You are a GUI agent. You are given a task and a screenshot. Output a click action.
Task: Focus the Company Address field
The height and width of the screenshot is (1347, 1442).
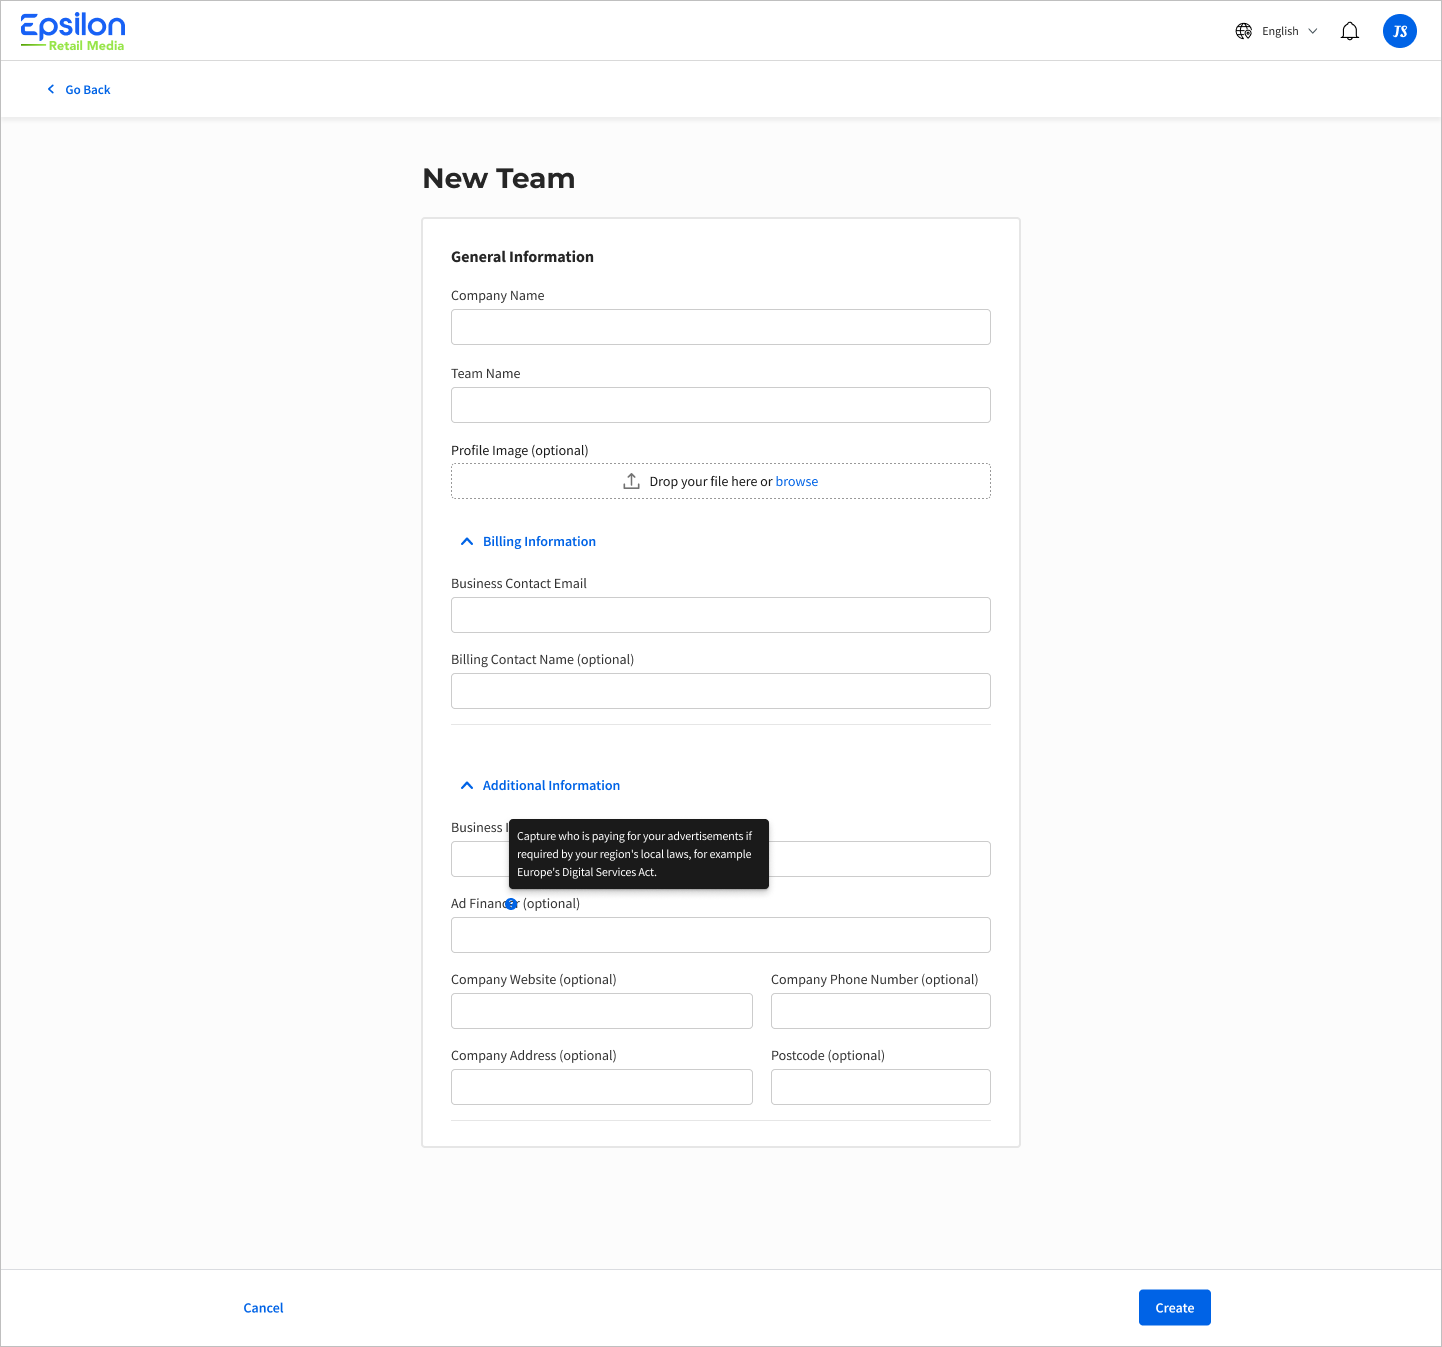pos(602,1087)
